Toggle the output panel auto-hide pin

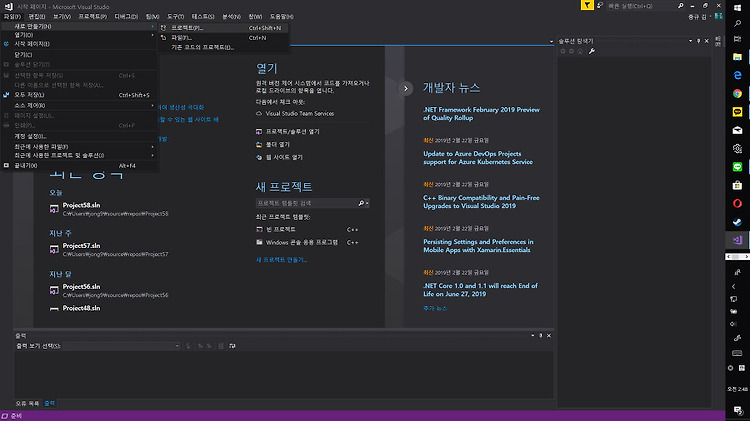tap(540, 335)
